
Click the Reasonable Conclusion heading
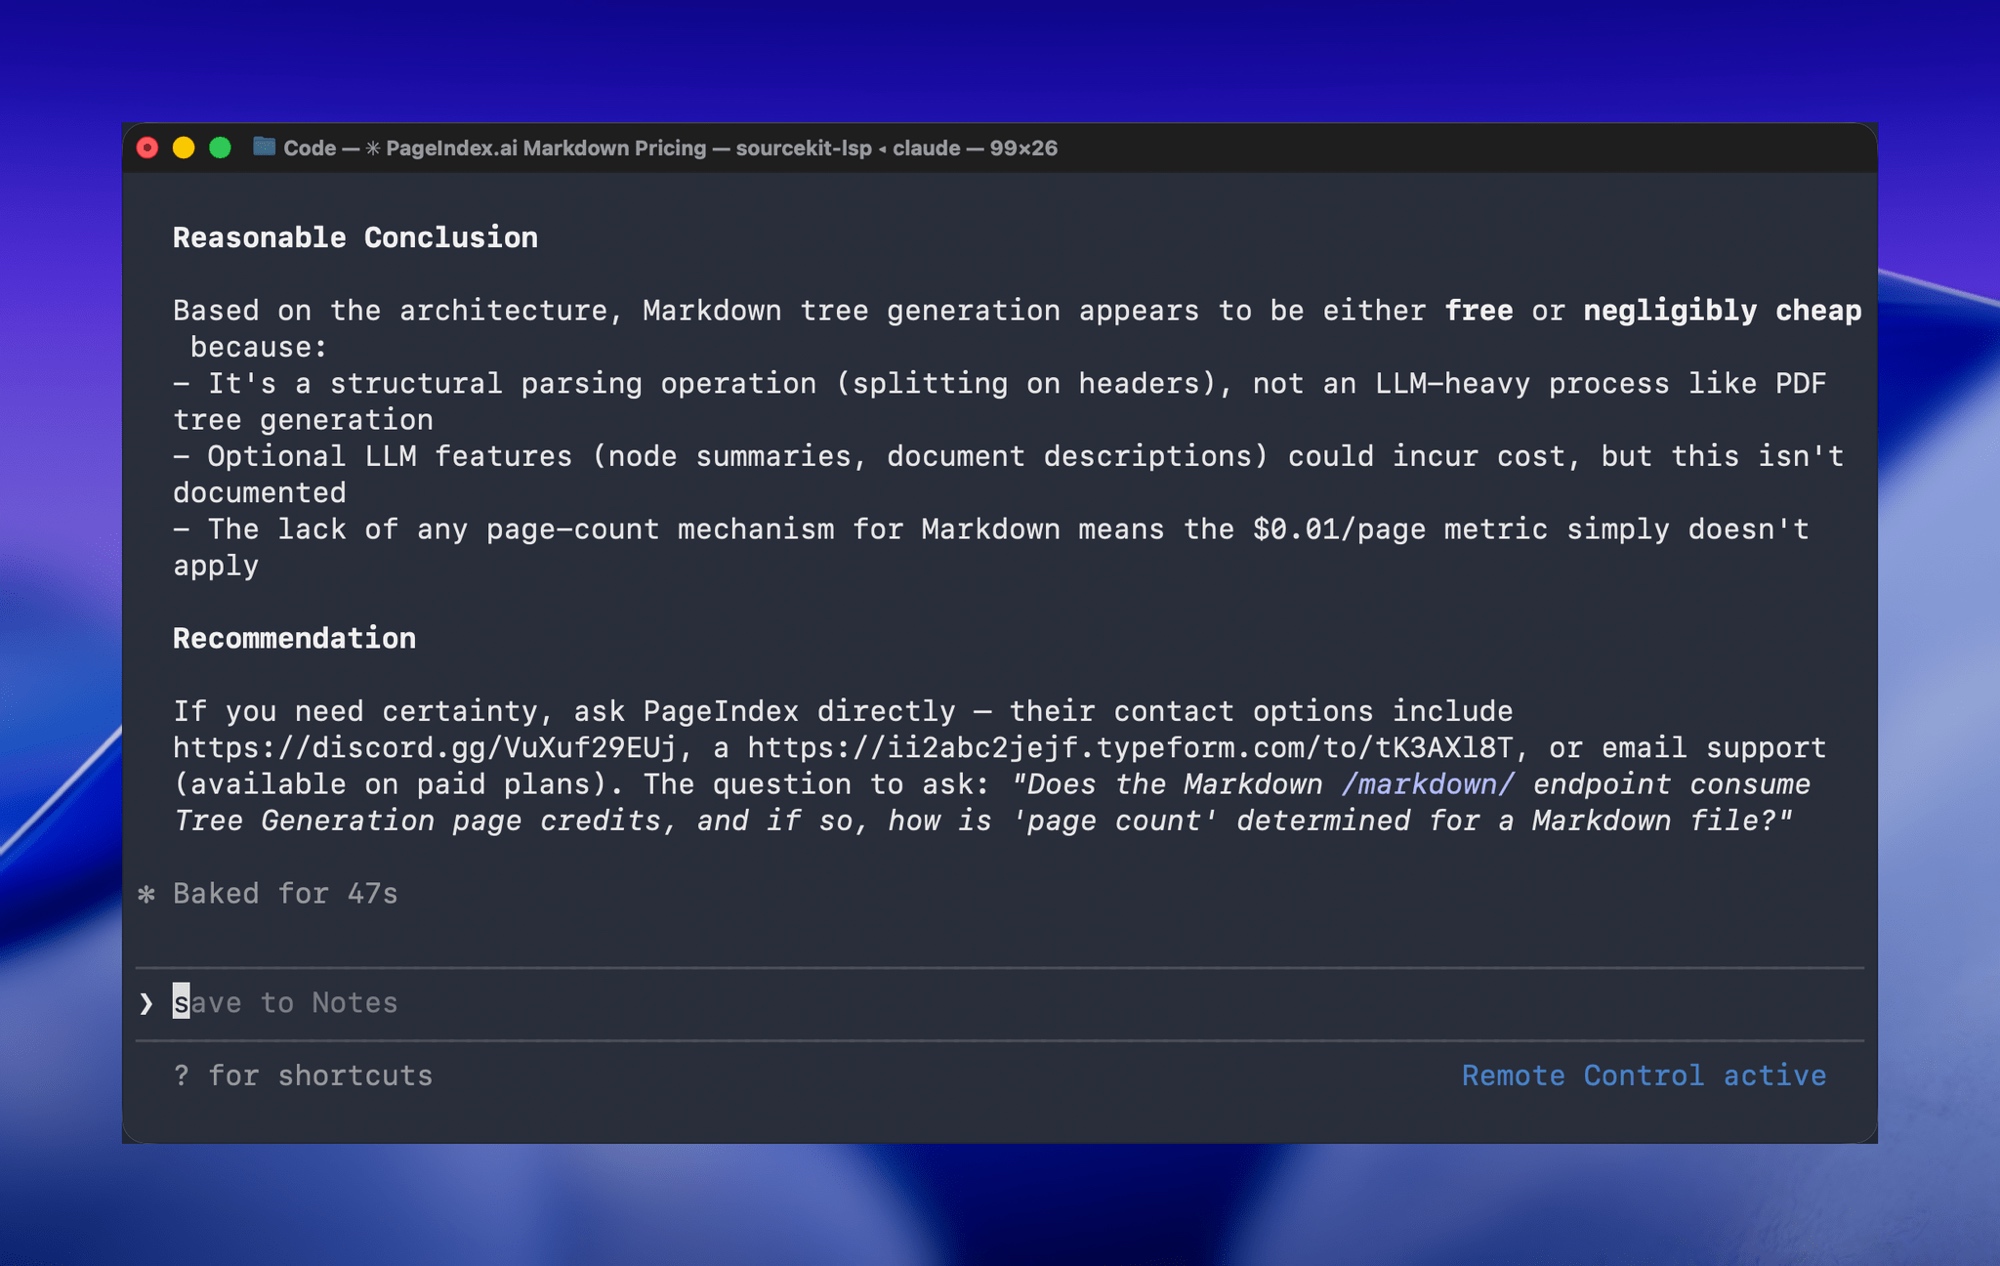pyautogui.click(x=355, y=238)
